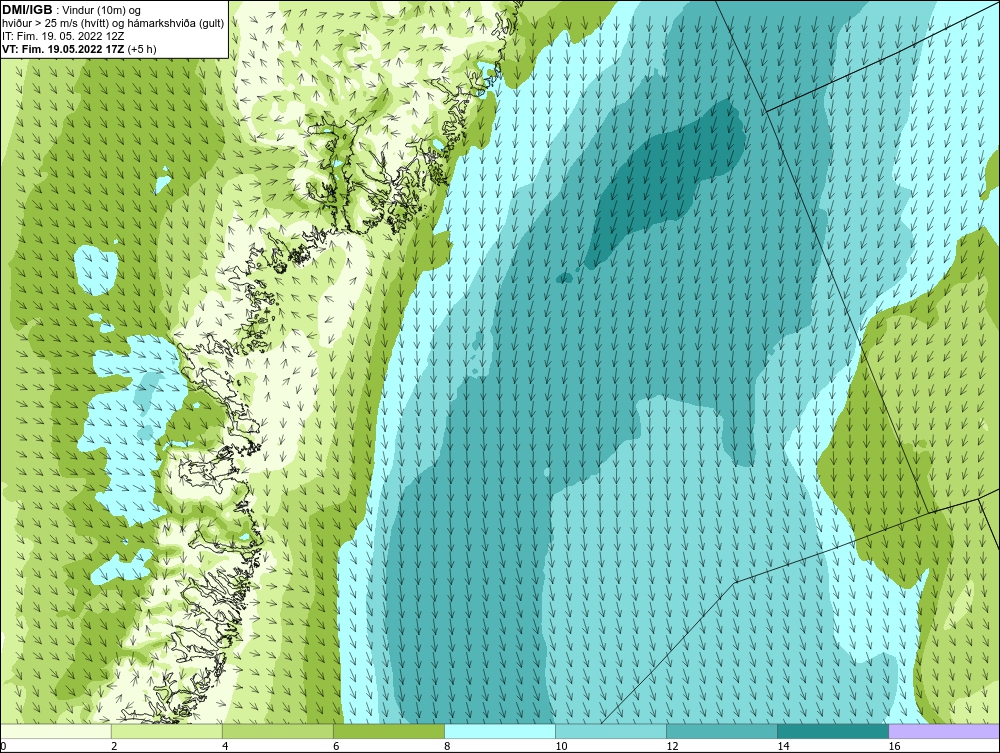Screen dimensions: 1000x753
Task: Click the legend label '16'
Action: (x=894, y=746)
